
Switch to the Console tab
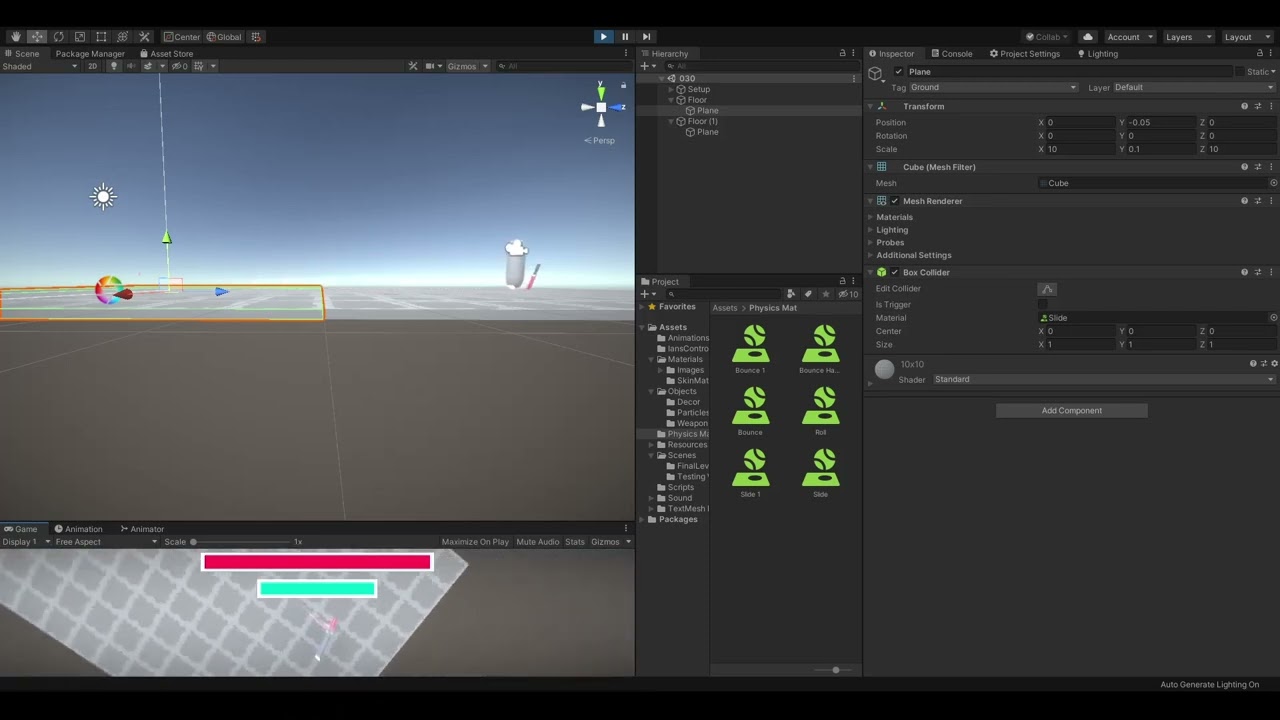[x=953, y=53]
